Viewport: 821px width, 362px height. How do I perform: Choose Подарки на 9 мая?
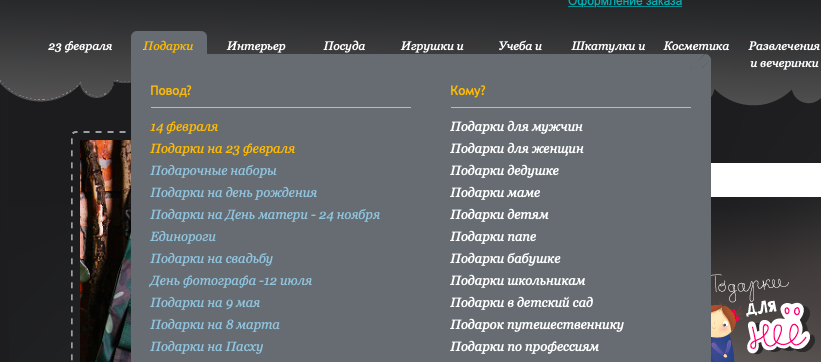pyautogui.click(x=205, y=303)
